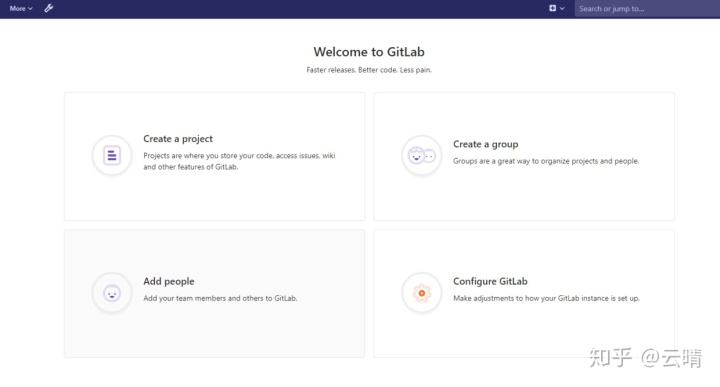Viewport: 720px width, 387px height.
Task: Open the Create a project card title
Action: click(x=178, y=139)
